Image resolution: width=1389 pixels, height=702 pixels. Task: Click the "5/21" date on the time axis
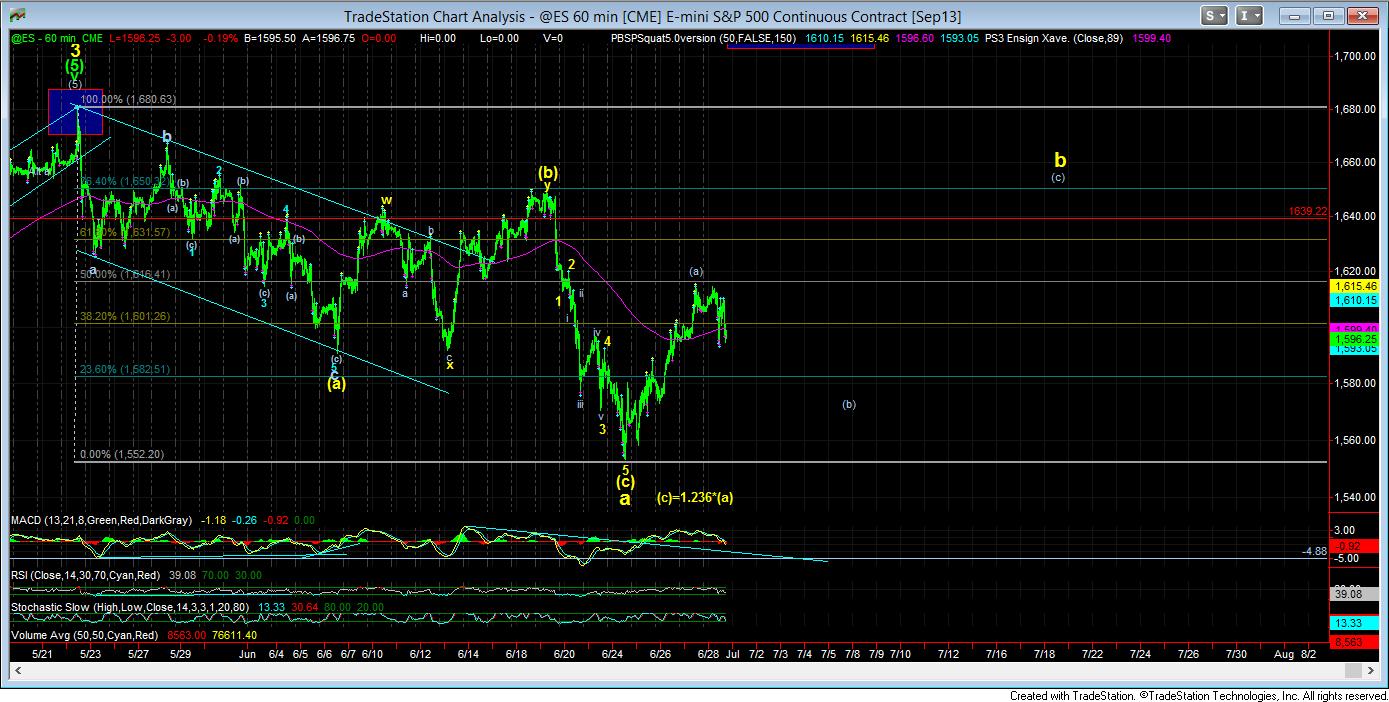(x=42, y=654)
